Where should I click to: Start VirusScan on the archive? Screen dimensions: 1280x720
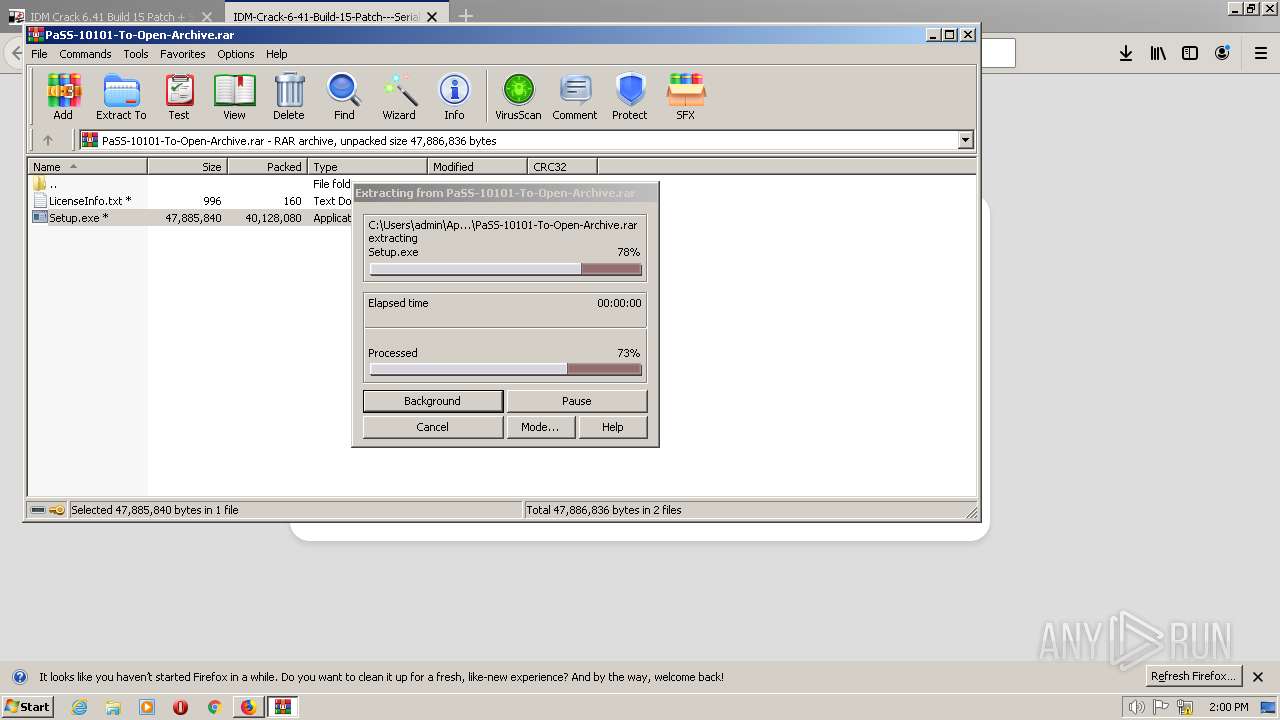pos(518,97)
